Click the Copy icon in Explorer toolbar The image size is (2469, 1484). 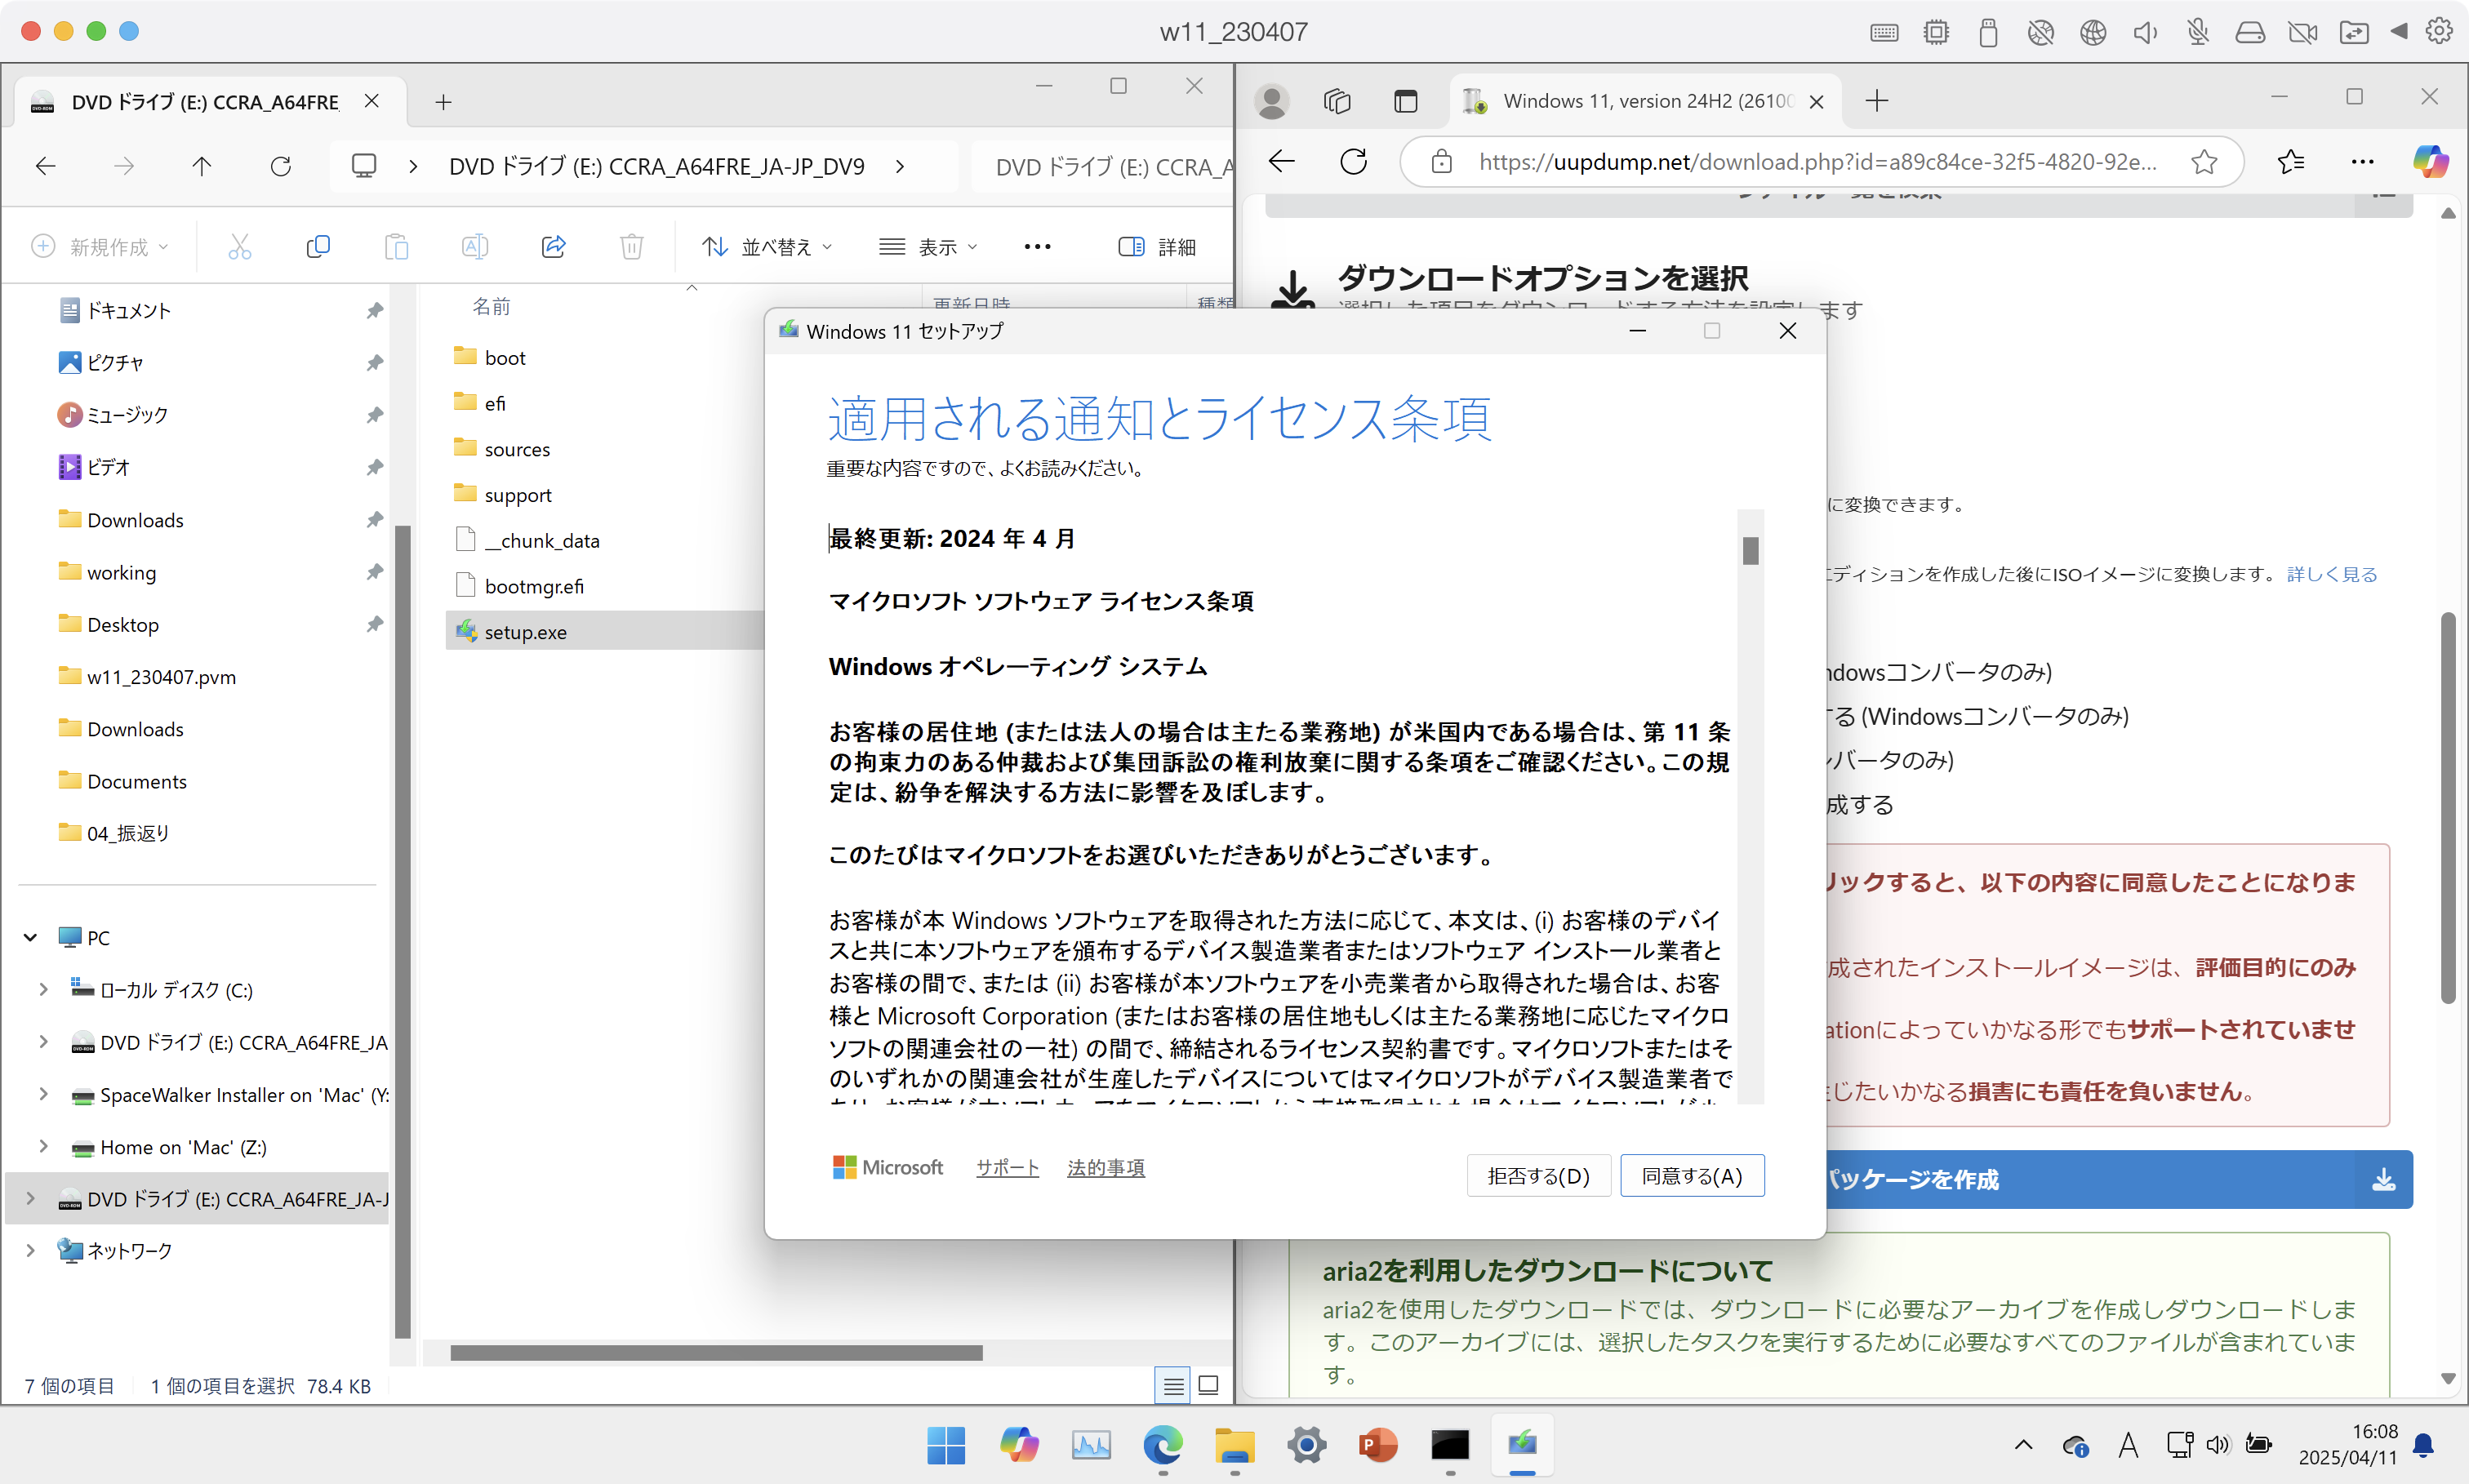click(318, 247)
